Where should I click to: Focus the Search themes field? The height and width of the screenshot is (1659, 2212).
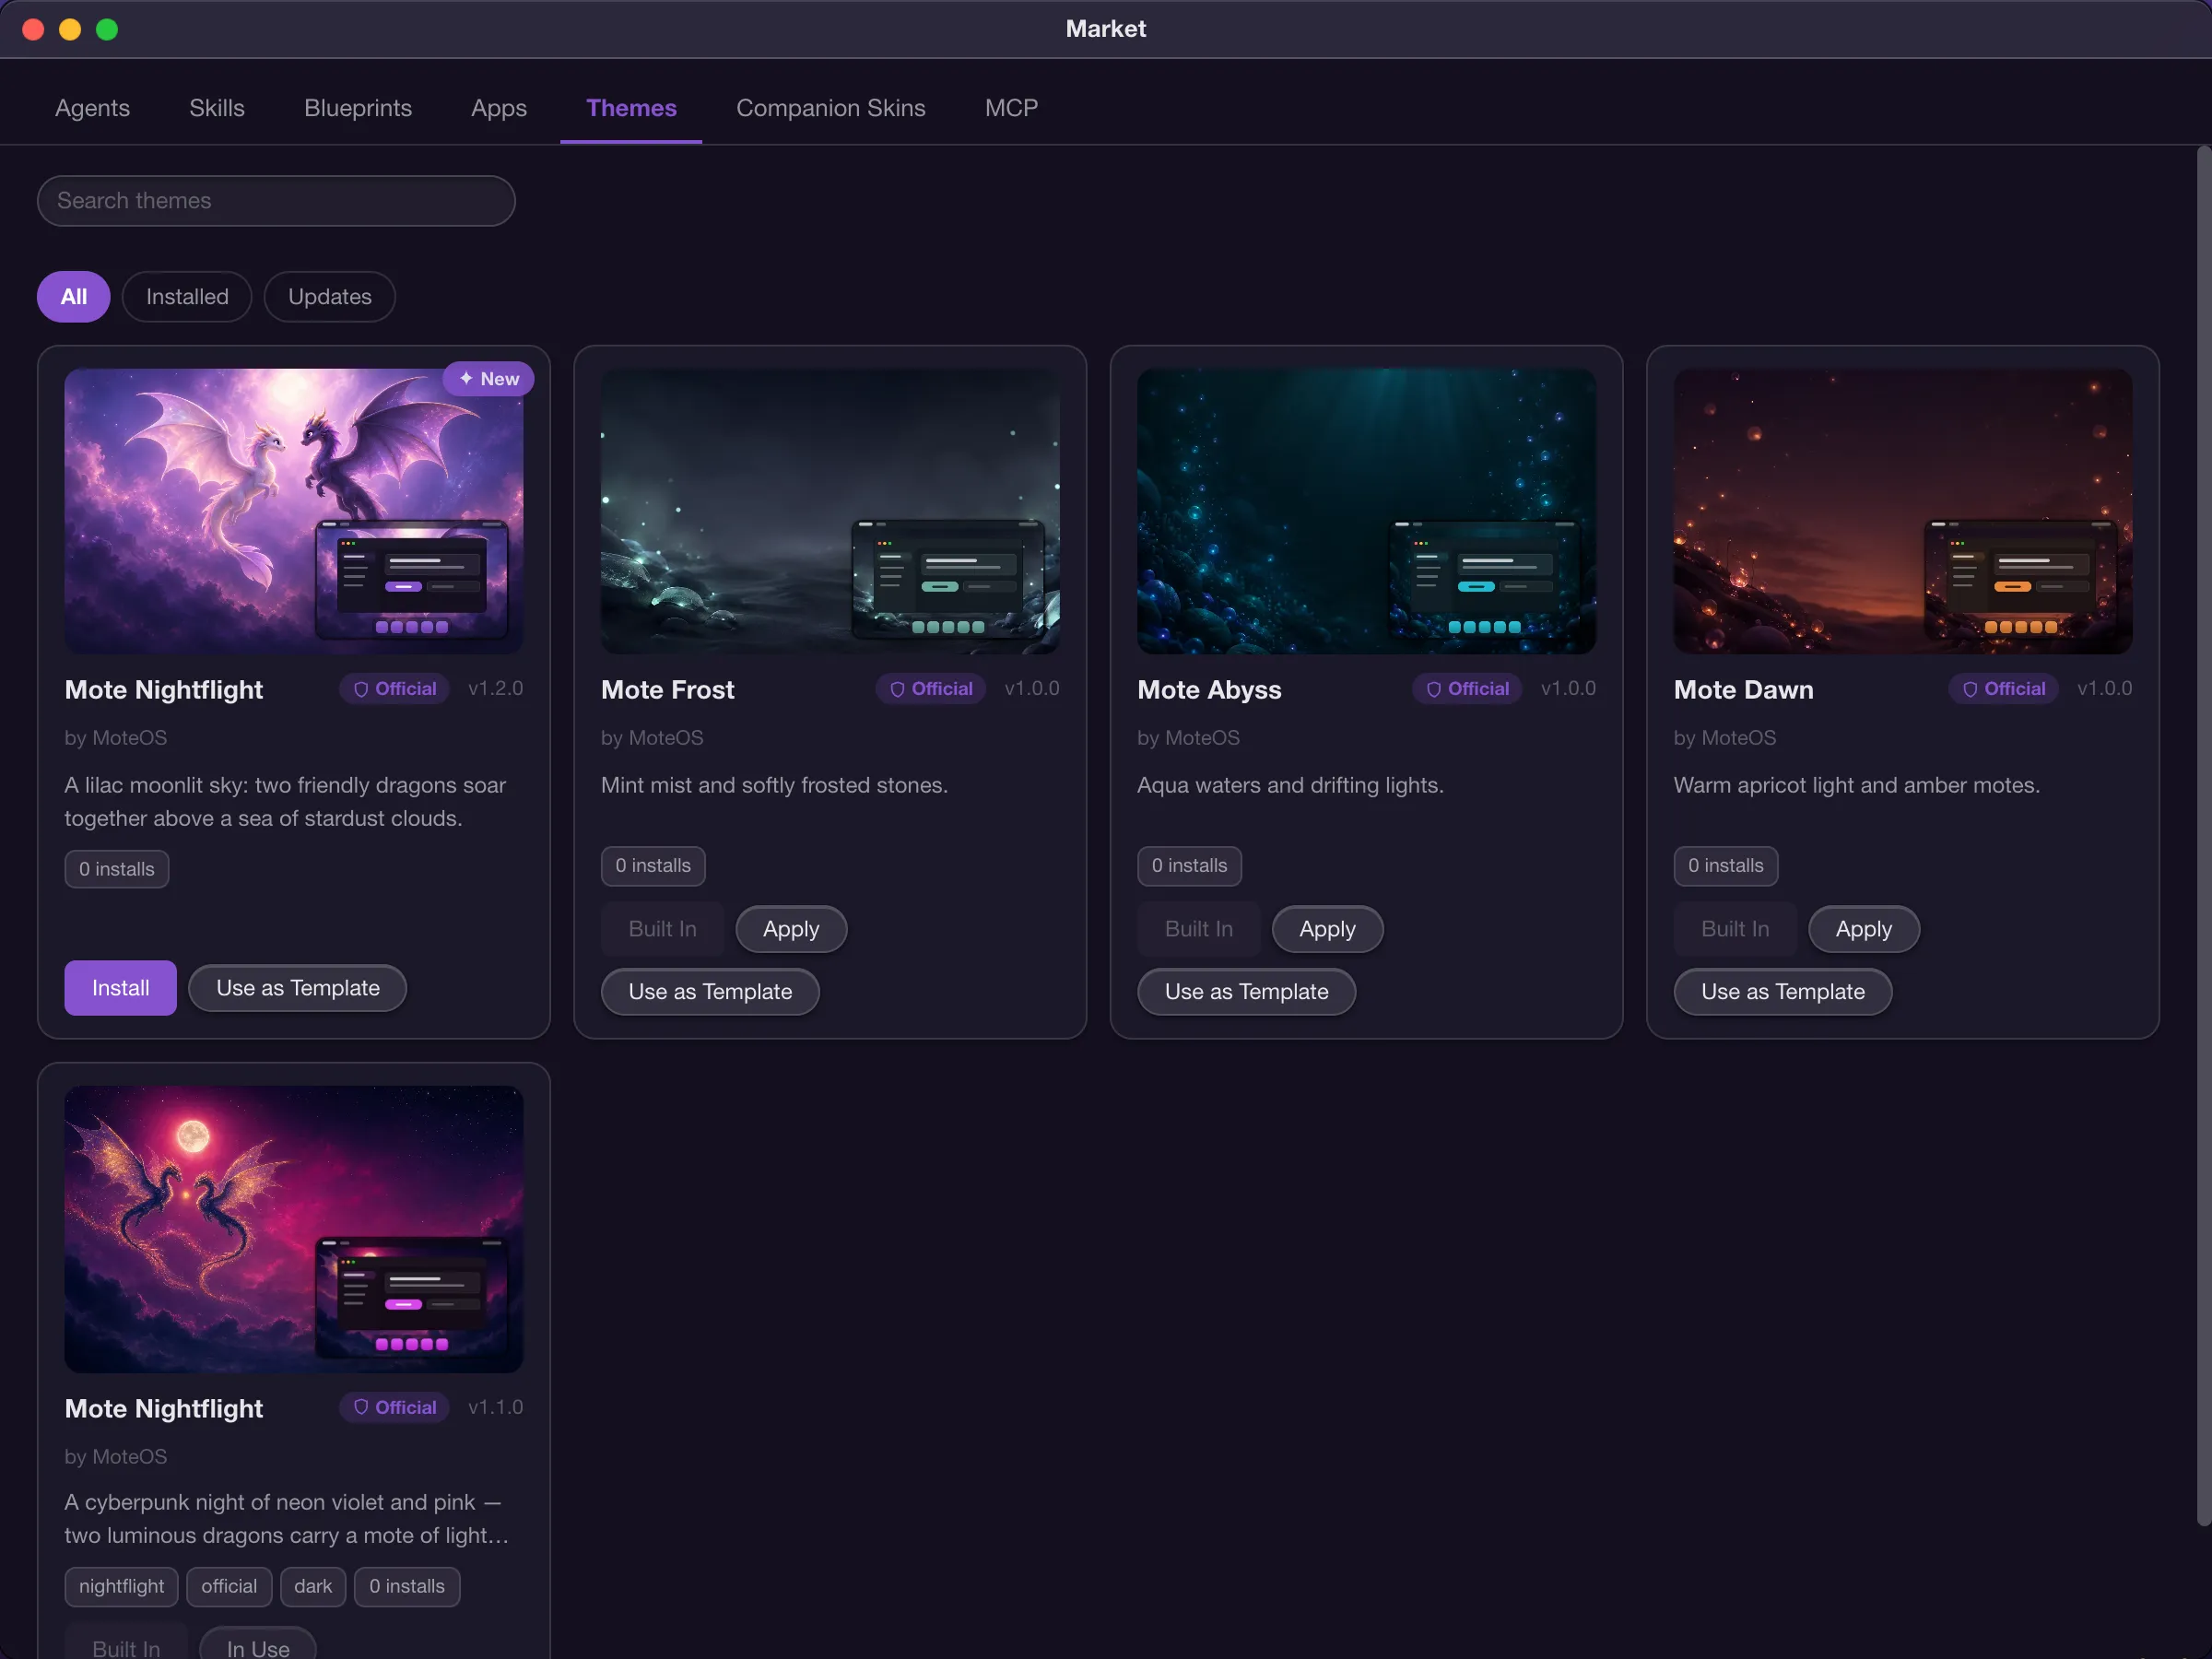pyautogui.click(x=276, y=201)
